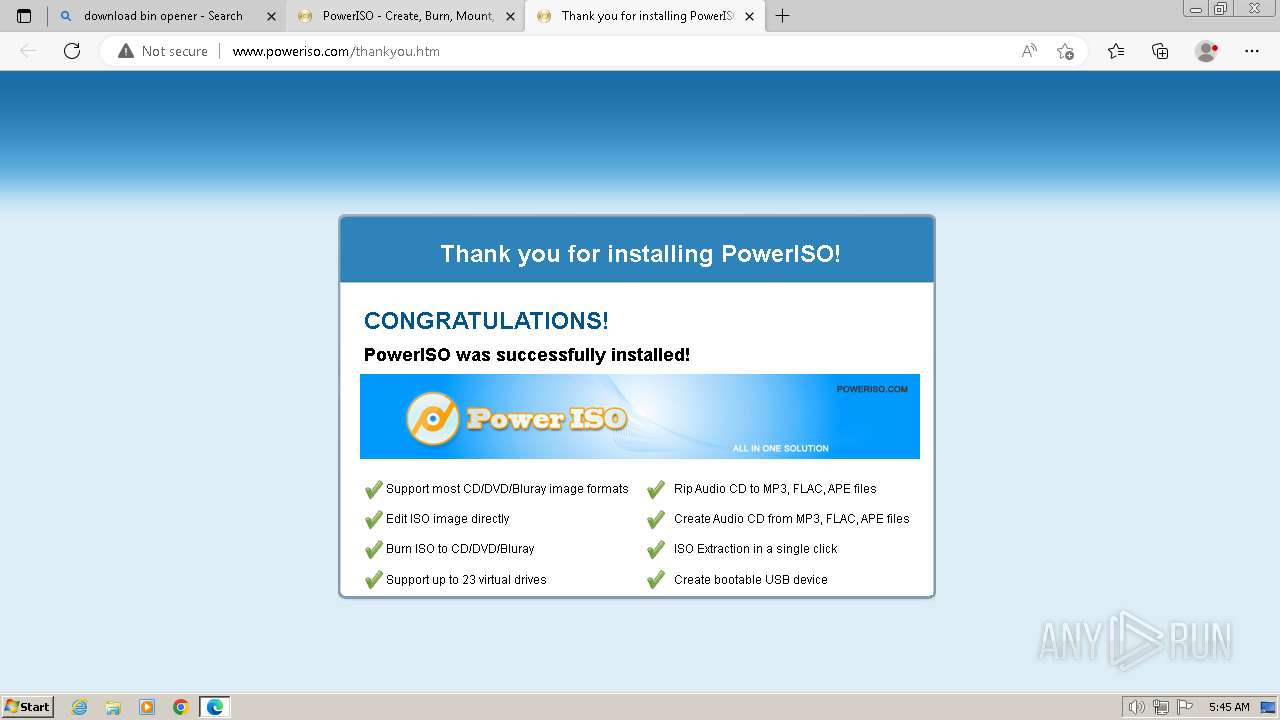Click the 'CONGRATULATIONS!' heading

point(486,321)
